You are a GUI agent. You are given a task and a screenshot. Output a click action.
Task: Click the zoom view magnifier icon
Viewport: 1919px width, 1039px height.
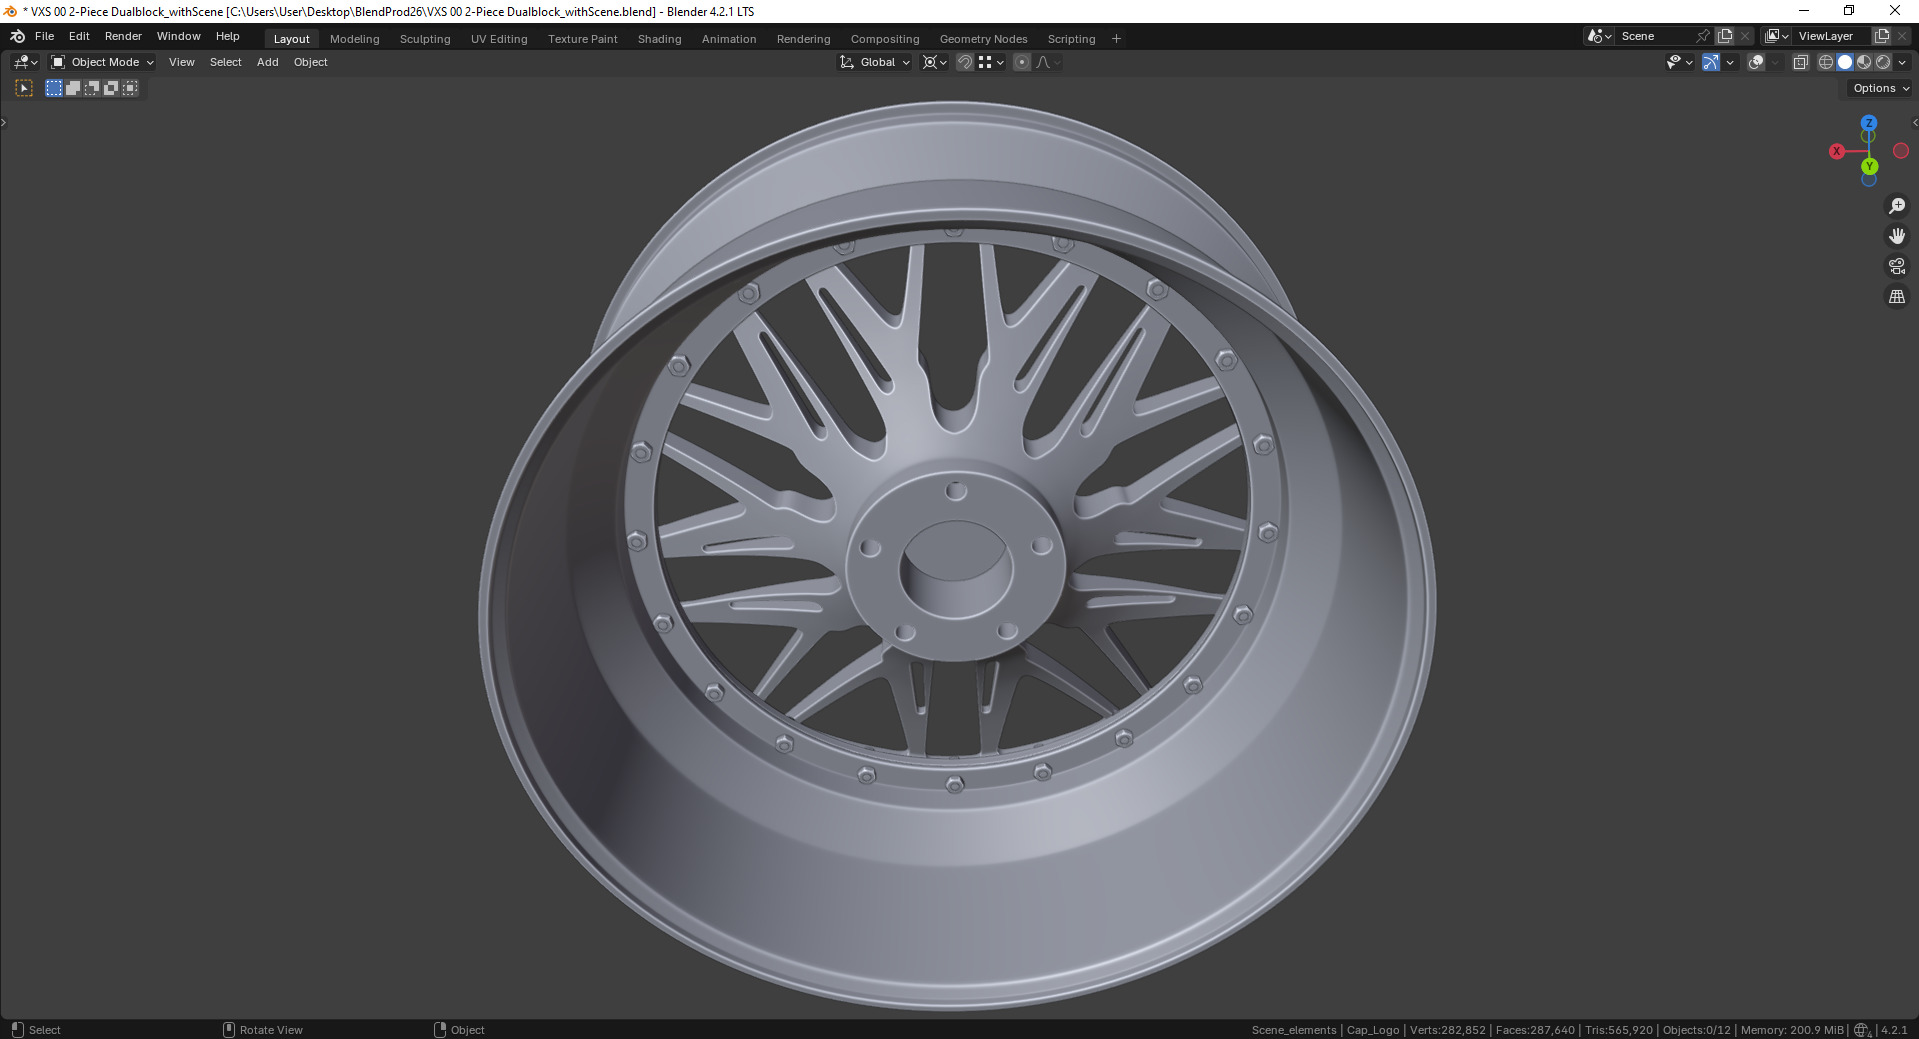click(1896, 206)
